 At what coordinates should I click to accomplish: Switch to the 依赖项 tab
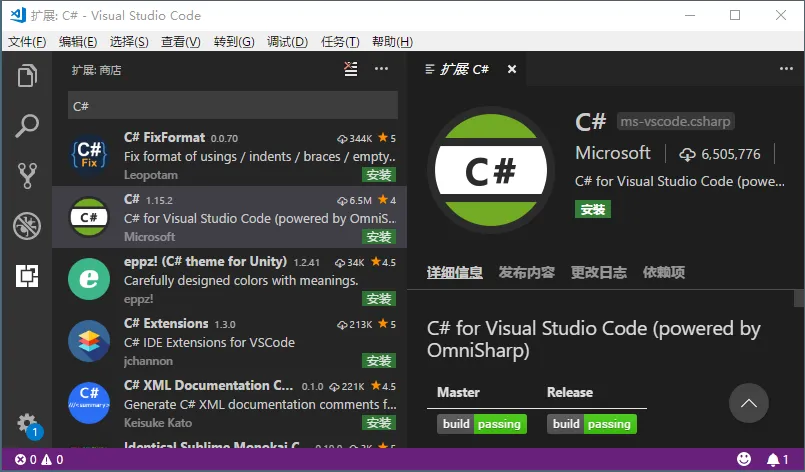point(664,272)
